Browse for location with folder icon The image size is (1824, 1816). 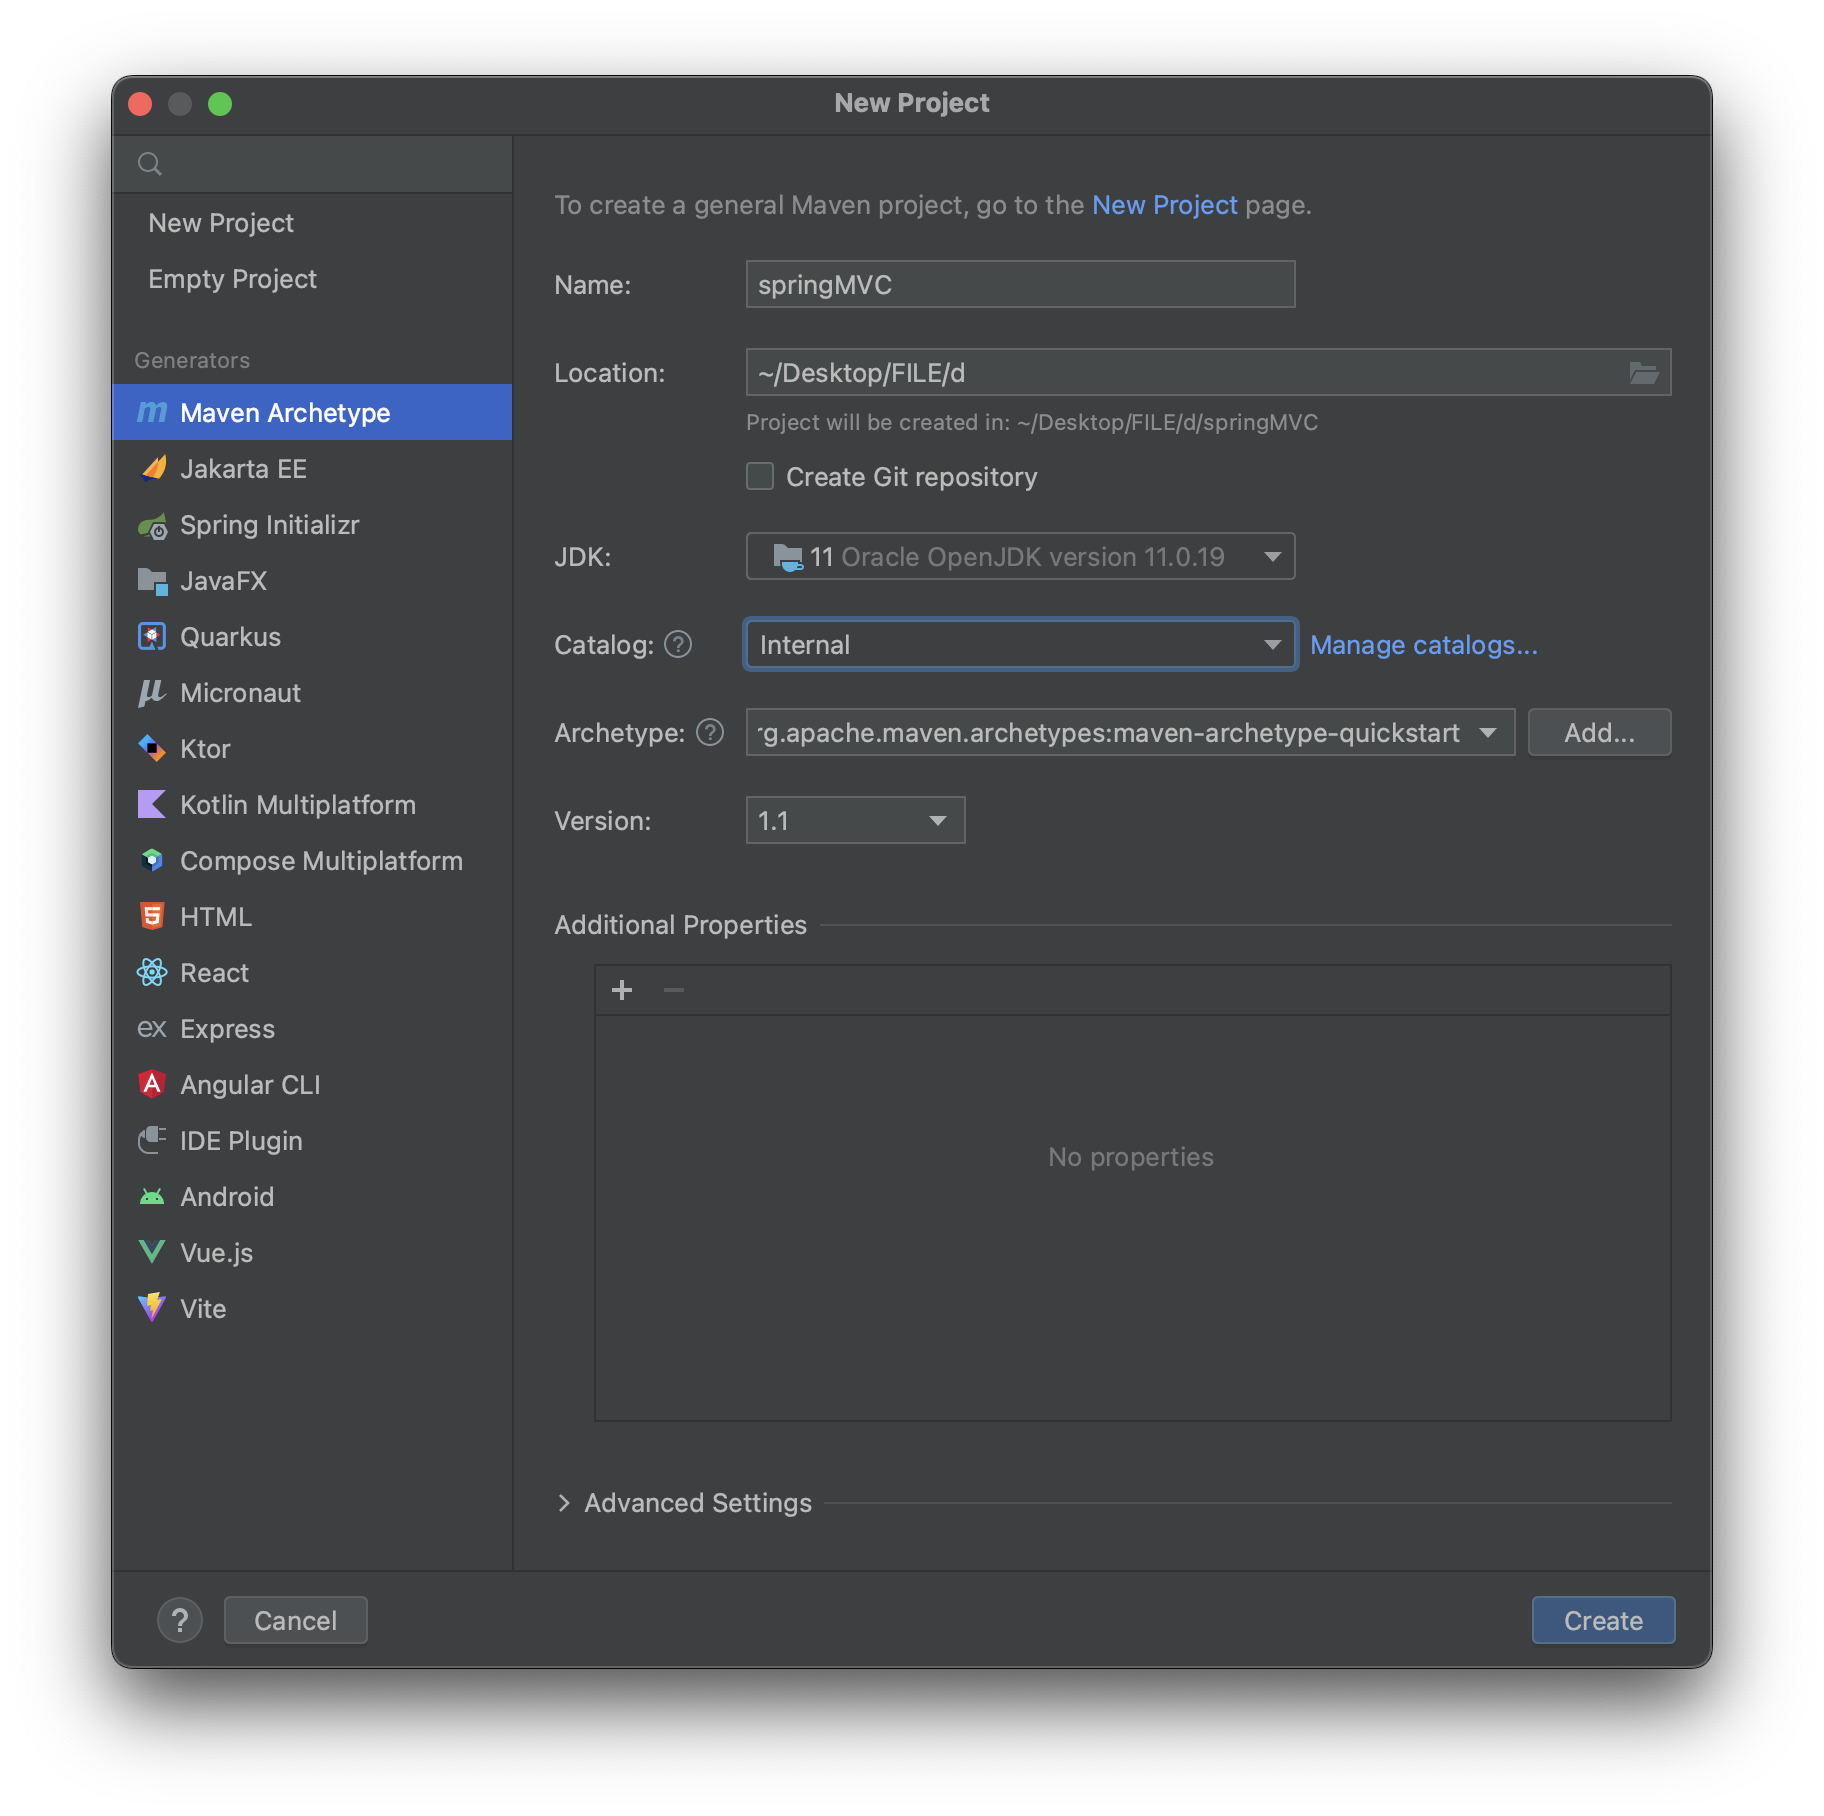point(1643,373)
